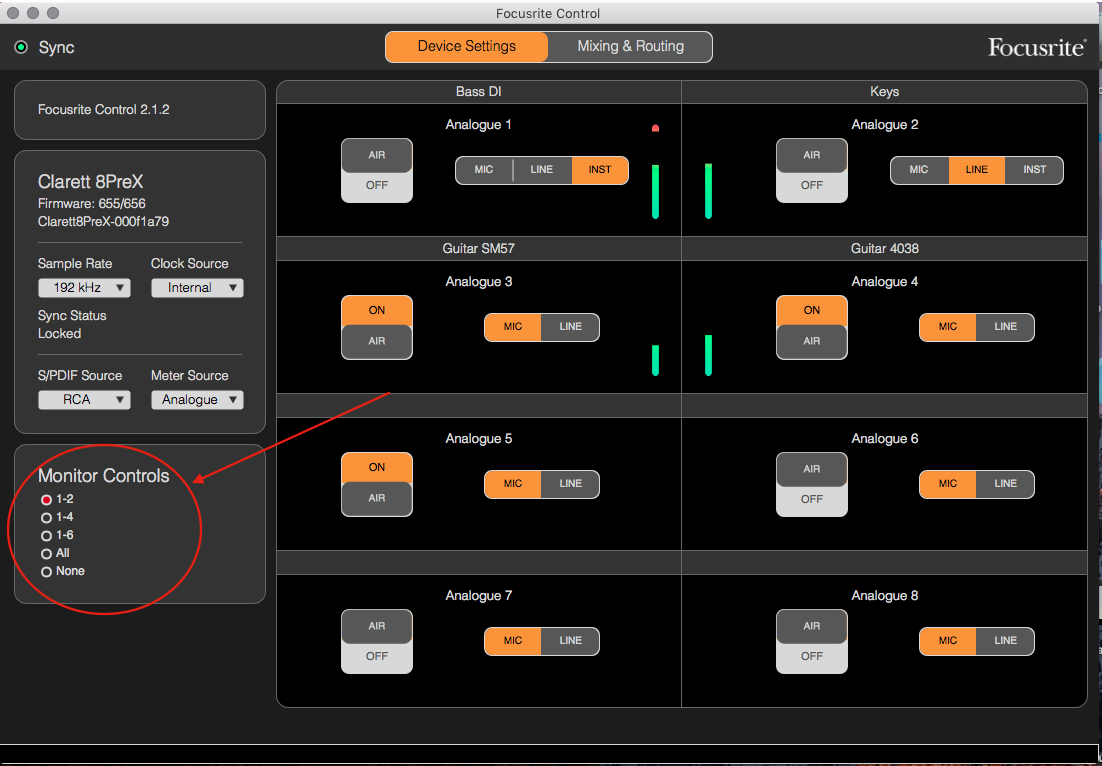Click the Analogue 3 green level meter
The height and width of the screenshot is (766, 1102).
coord(655,360)
